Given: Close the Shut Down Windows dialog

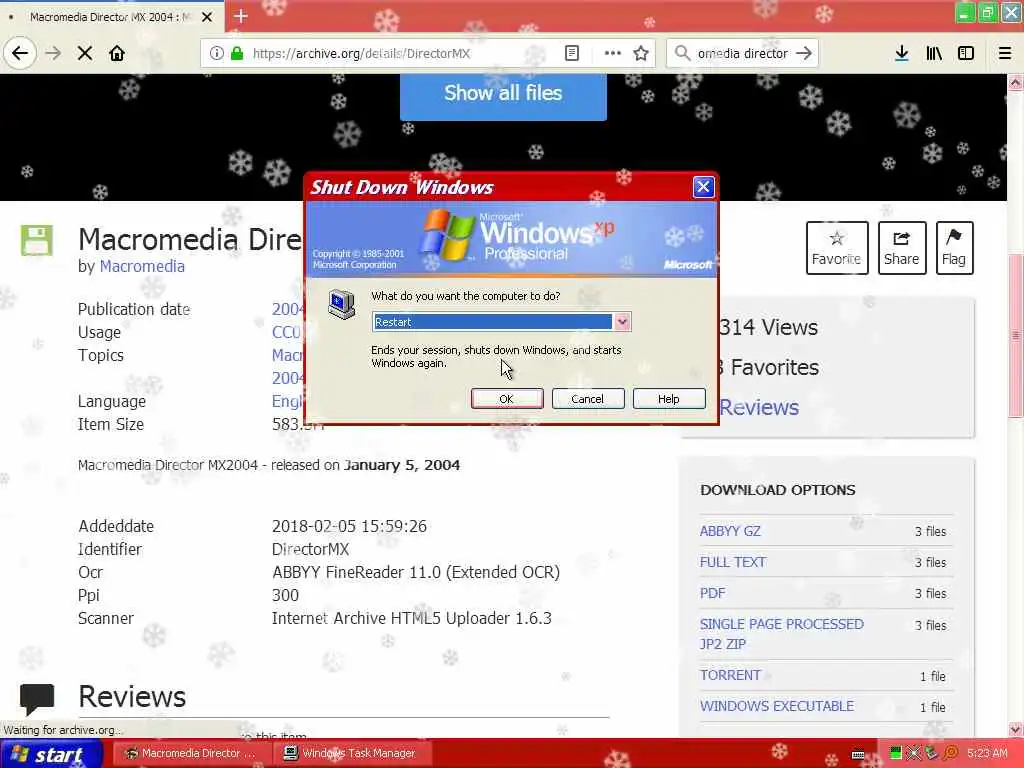Looking at the screenshot, I should point(703,187).
